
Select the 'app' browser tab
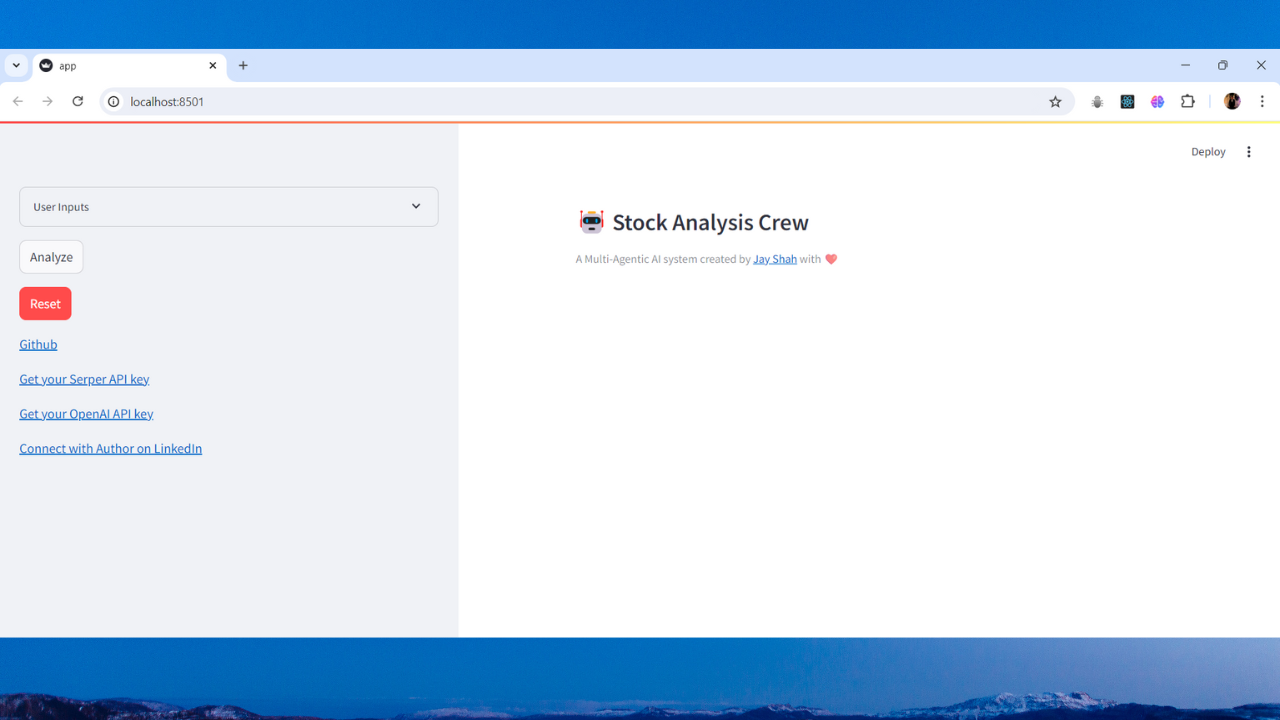coord(129,65)
